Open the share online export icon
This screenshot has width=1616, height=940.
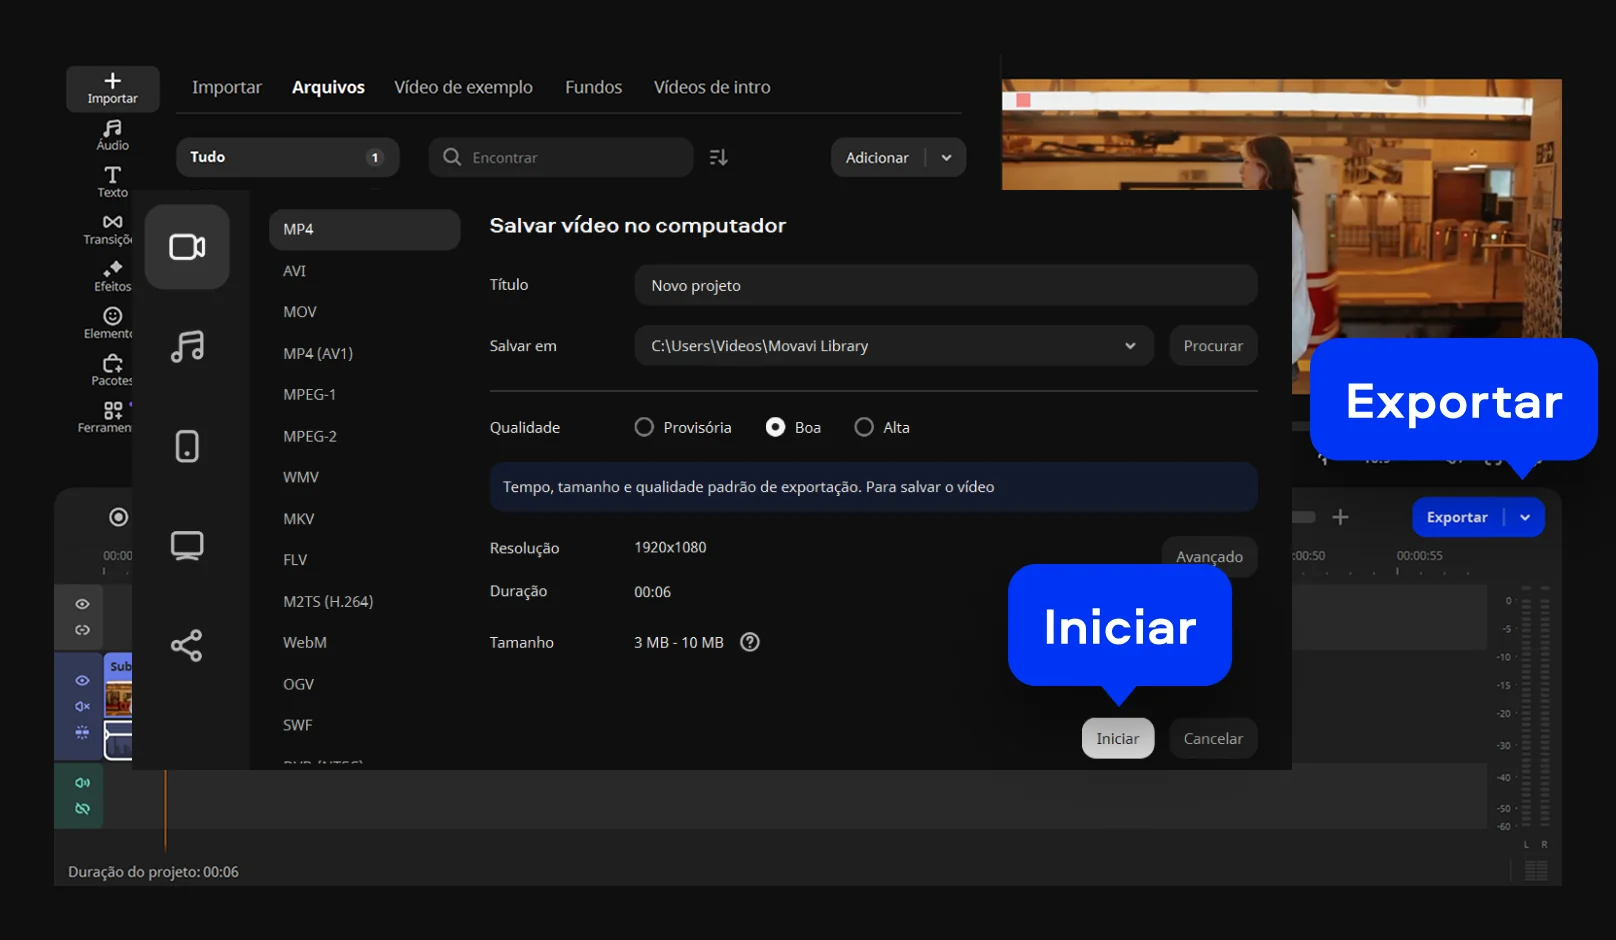[187, 645]
